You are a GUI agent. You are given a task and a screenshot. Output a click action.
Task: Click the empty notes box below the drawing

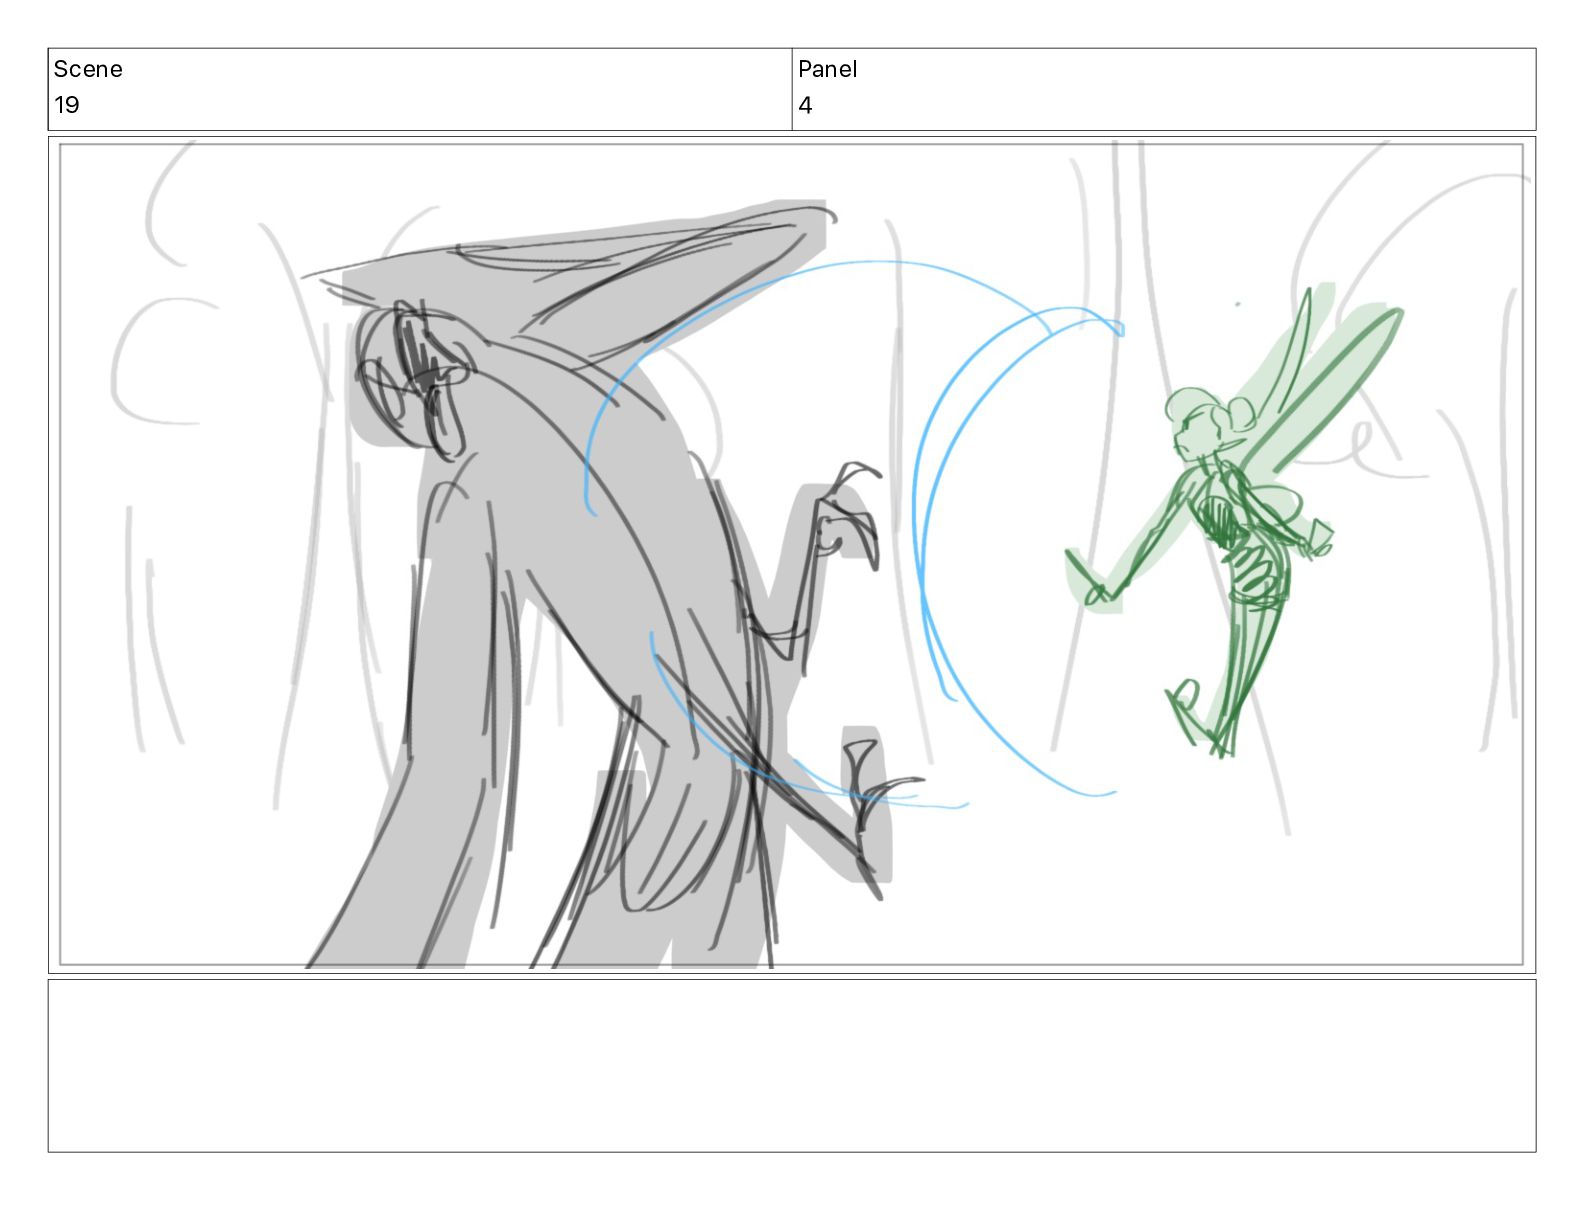(x=792, y=1066)
